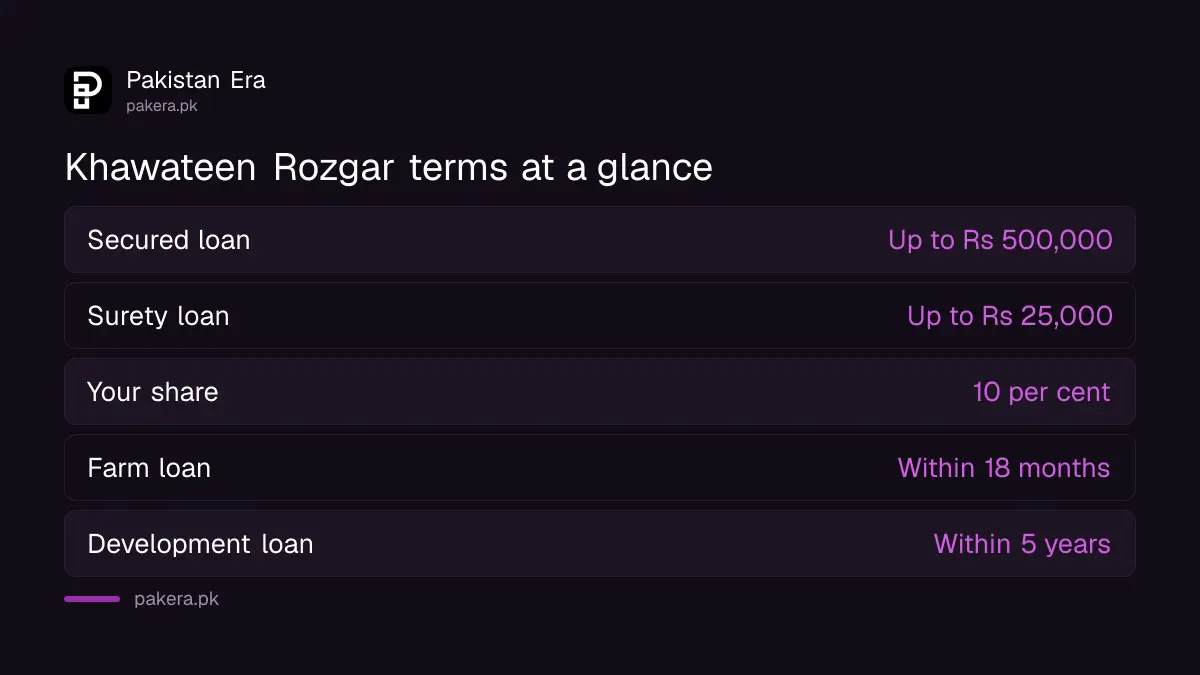Click the Up to Rs 500,000 value

1000,240
